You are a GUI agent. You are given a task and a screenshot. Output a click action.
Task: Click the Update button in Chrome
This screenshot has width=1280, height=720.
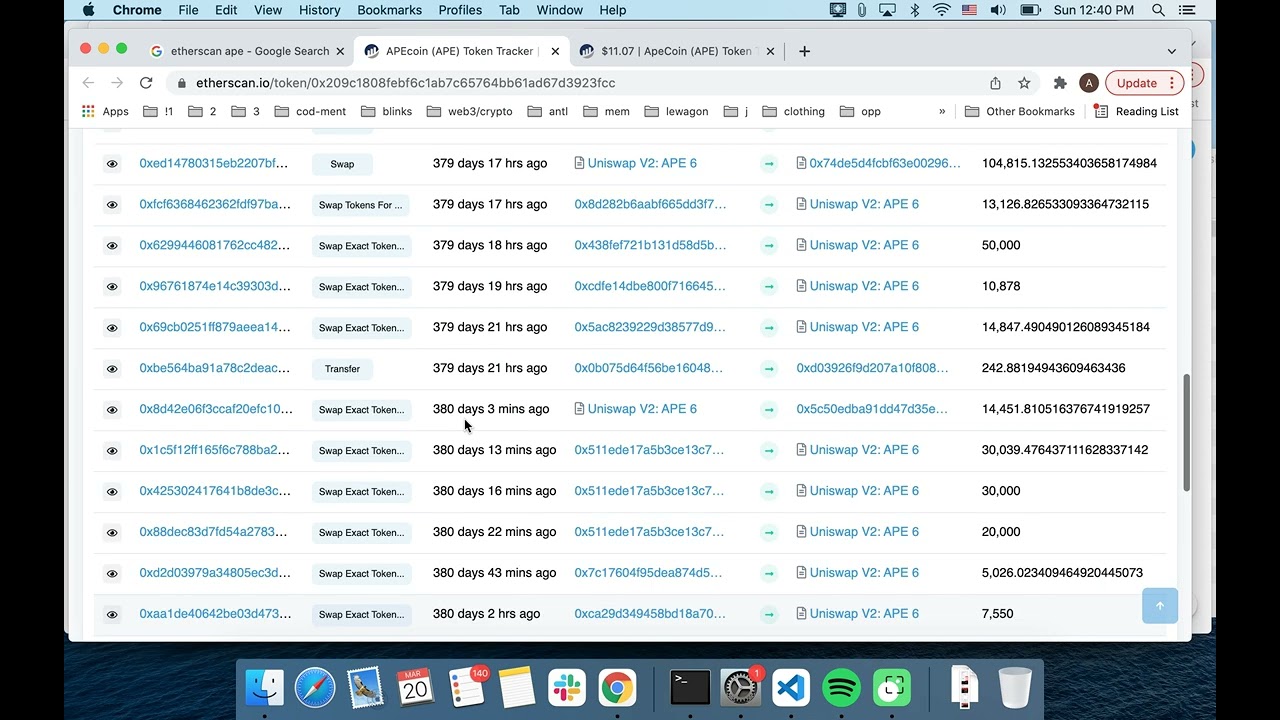tap(1145, 83)
